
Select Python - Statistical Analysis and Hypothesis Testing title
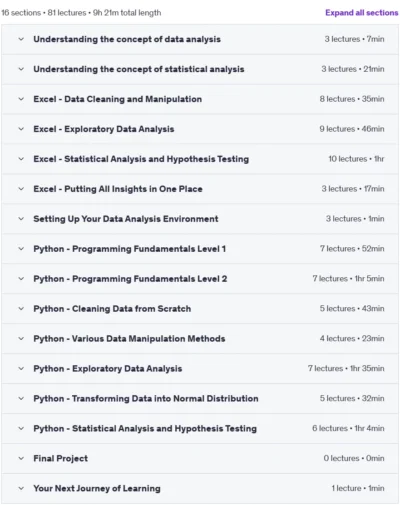click(x=145, y=428)
